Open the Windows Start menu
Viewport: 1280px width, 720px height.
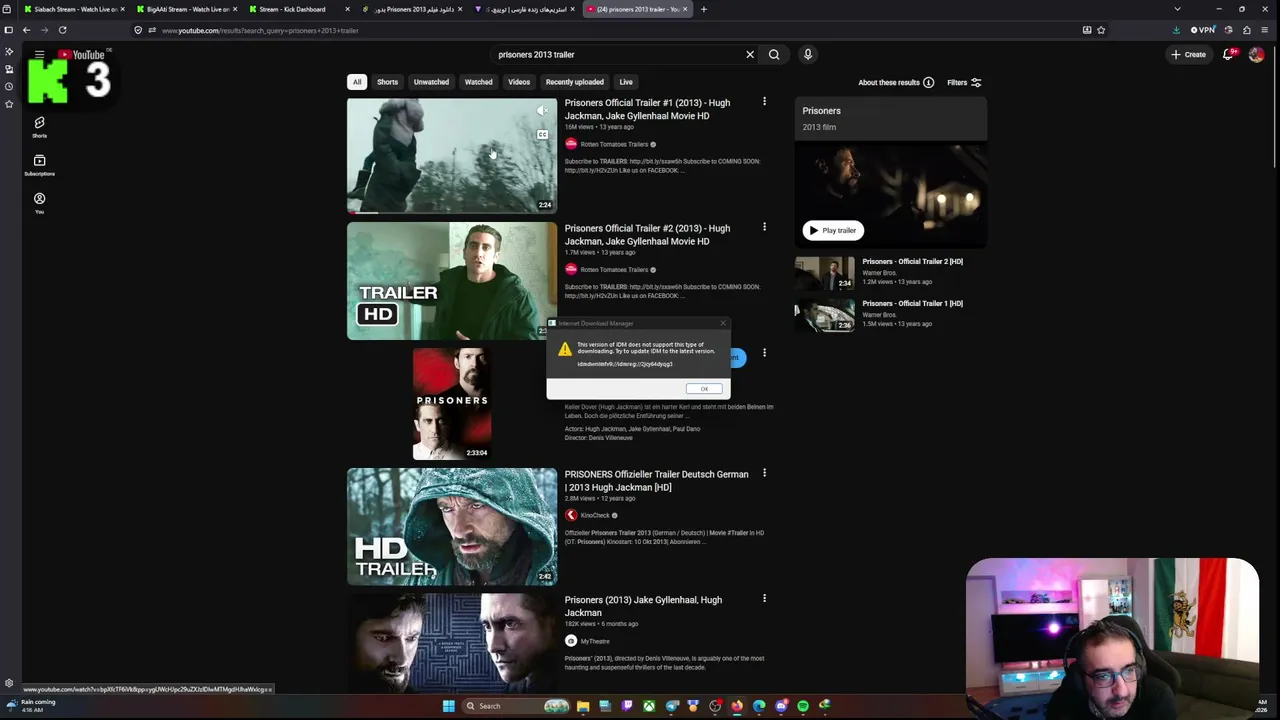pyautogui.click(x=449, y=706)
